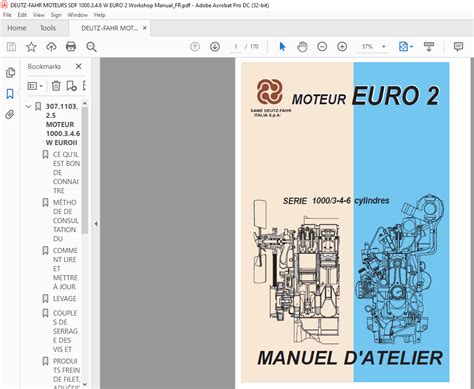
Task: Go to previous page arrow
Action: pyautogui.click(x=195, y=47)
